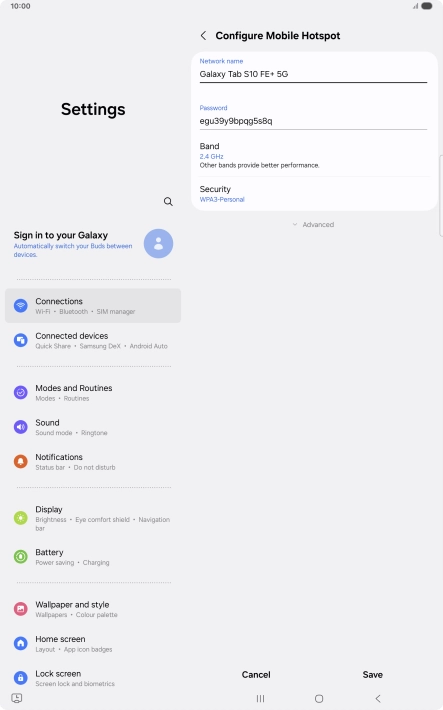
Task: Open Battery settings
Action: pos(93,557)
